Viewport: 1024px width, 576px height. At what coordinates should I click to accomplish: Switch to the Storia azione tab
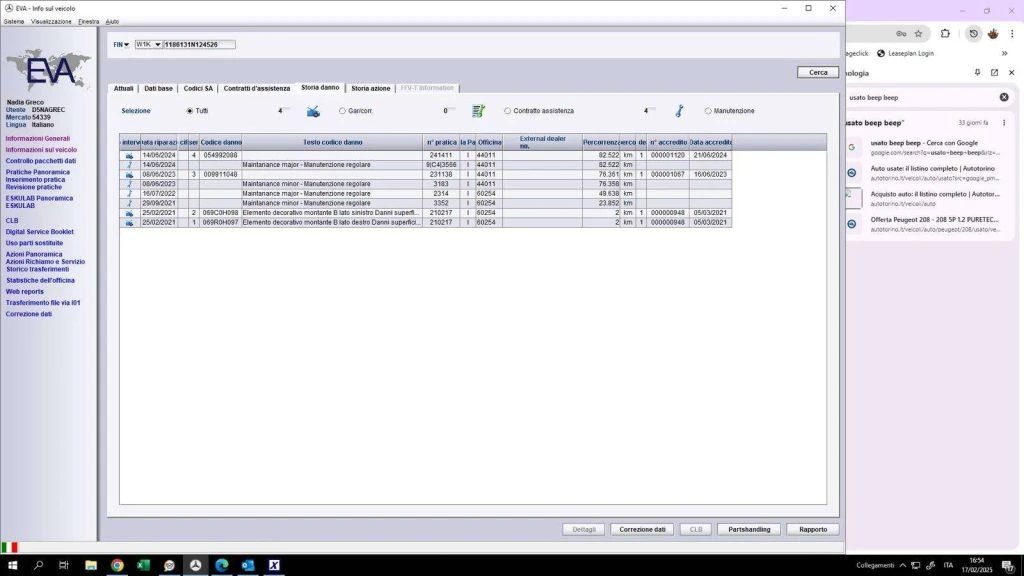coord(370,88)
